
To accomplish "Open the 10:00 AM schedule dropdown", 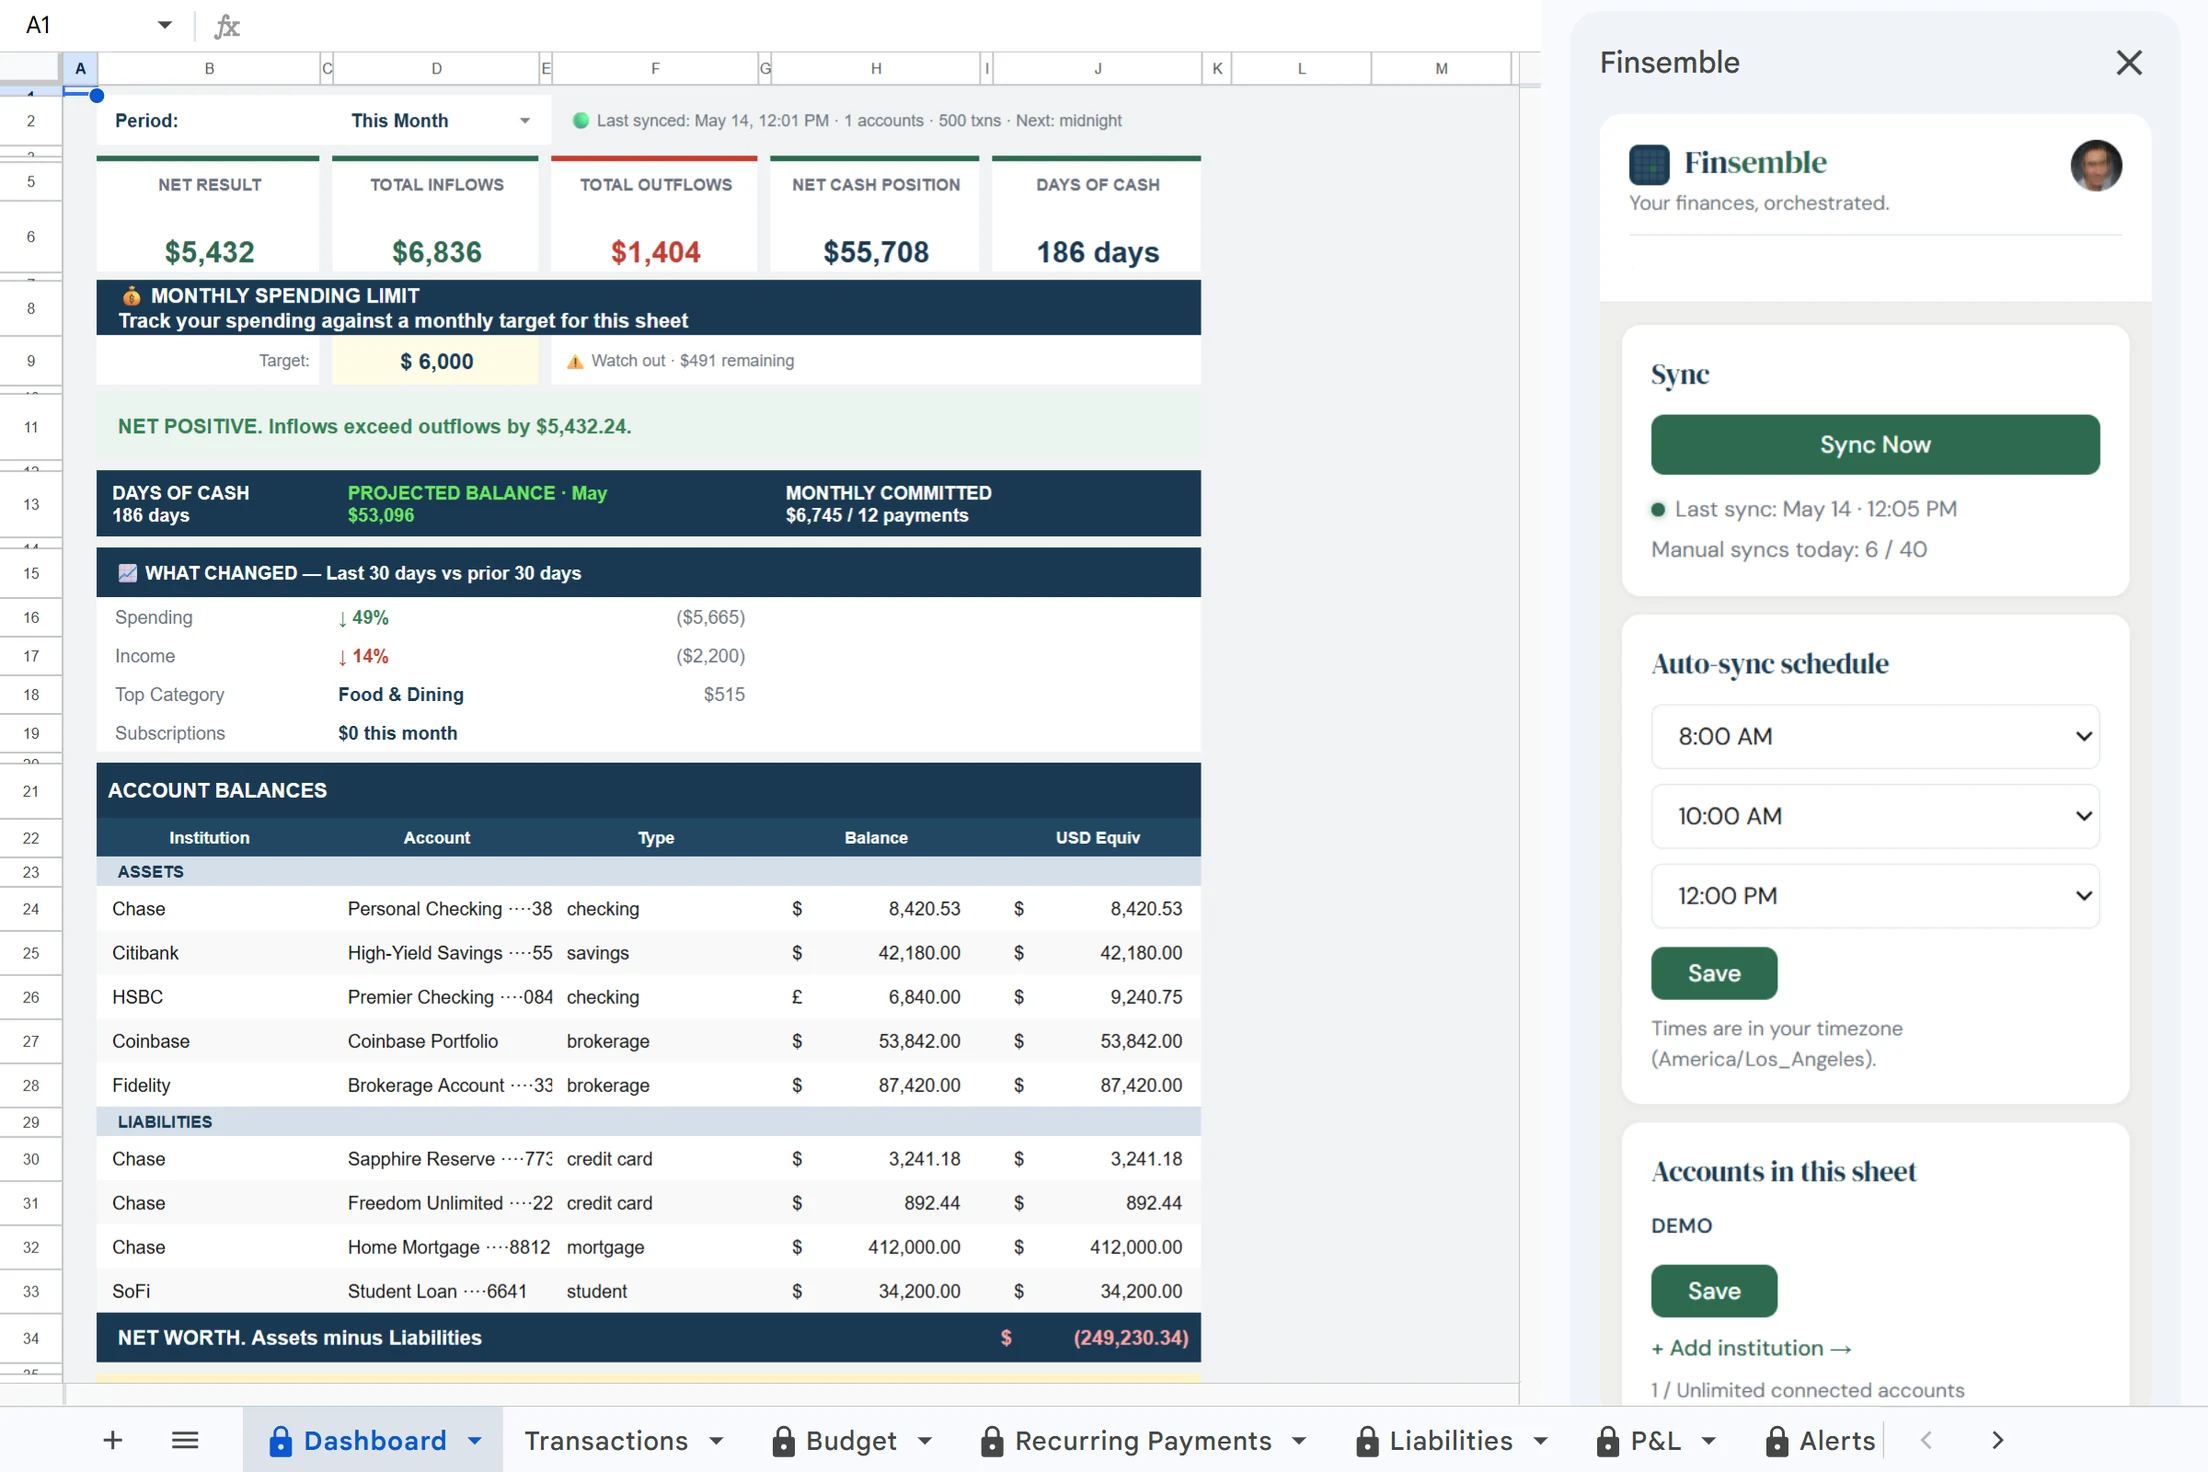I will (x=1874, y=816).
